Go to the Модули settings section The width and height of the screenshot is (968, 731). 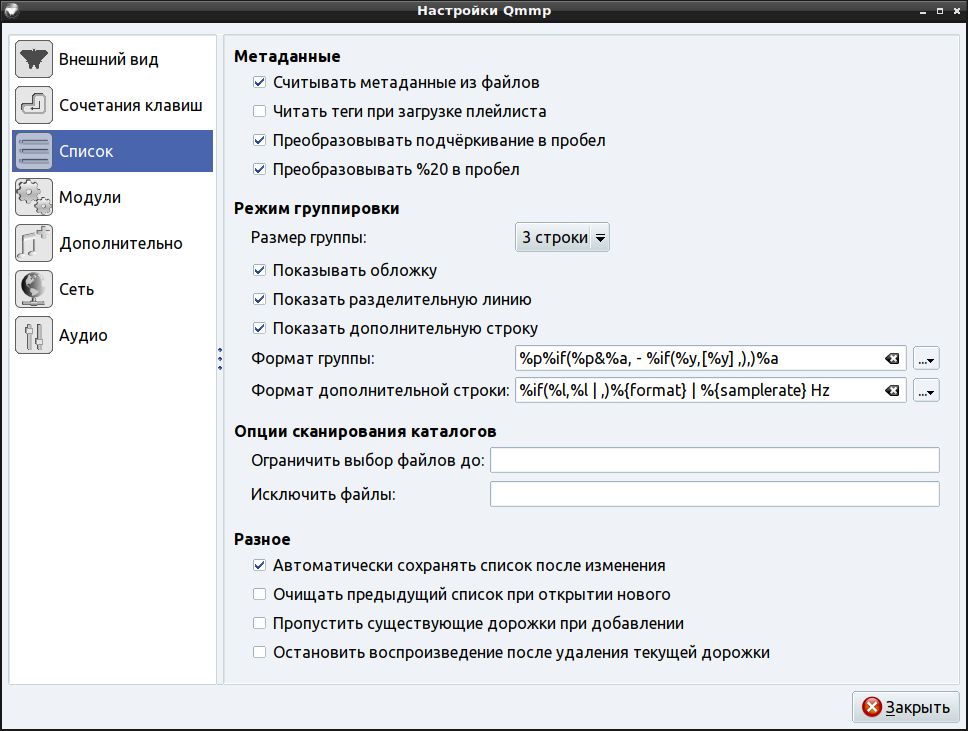point(90,198)
